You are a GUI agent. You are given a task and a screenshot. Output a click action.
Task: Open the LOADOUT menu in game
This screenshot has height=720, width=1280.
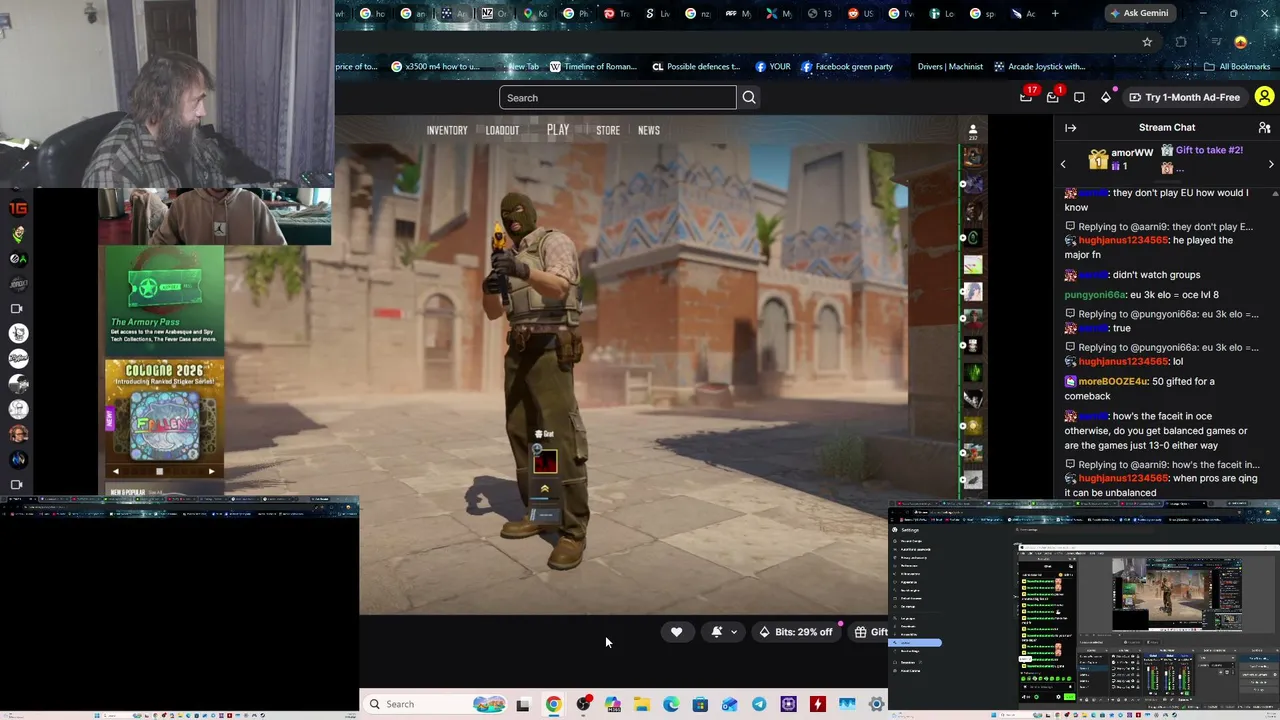(502, 131)
